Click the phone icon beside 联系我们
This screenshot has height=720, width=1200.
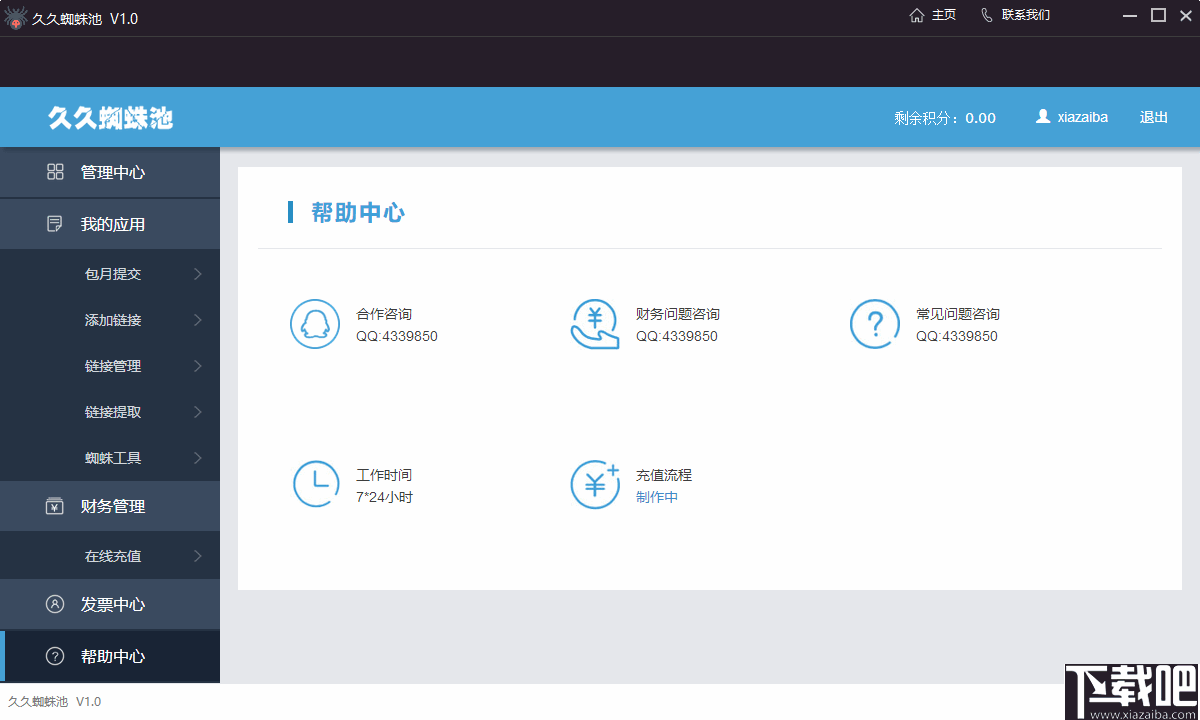point(987,15)
